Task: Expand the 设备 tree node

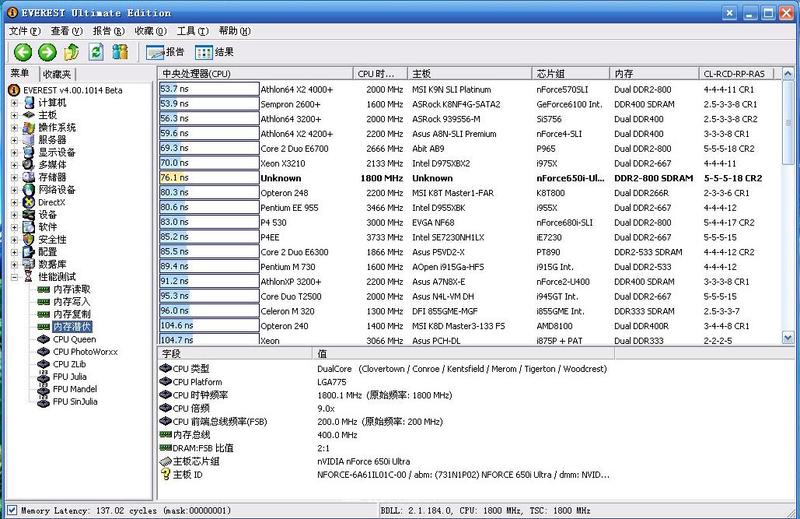Action: (14, 215)
